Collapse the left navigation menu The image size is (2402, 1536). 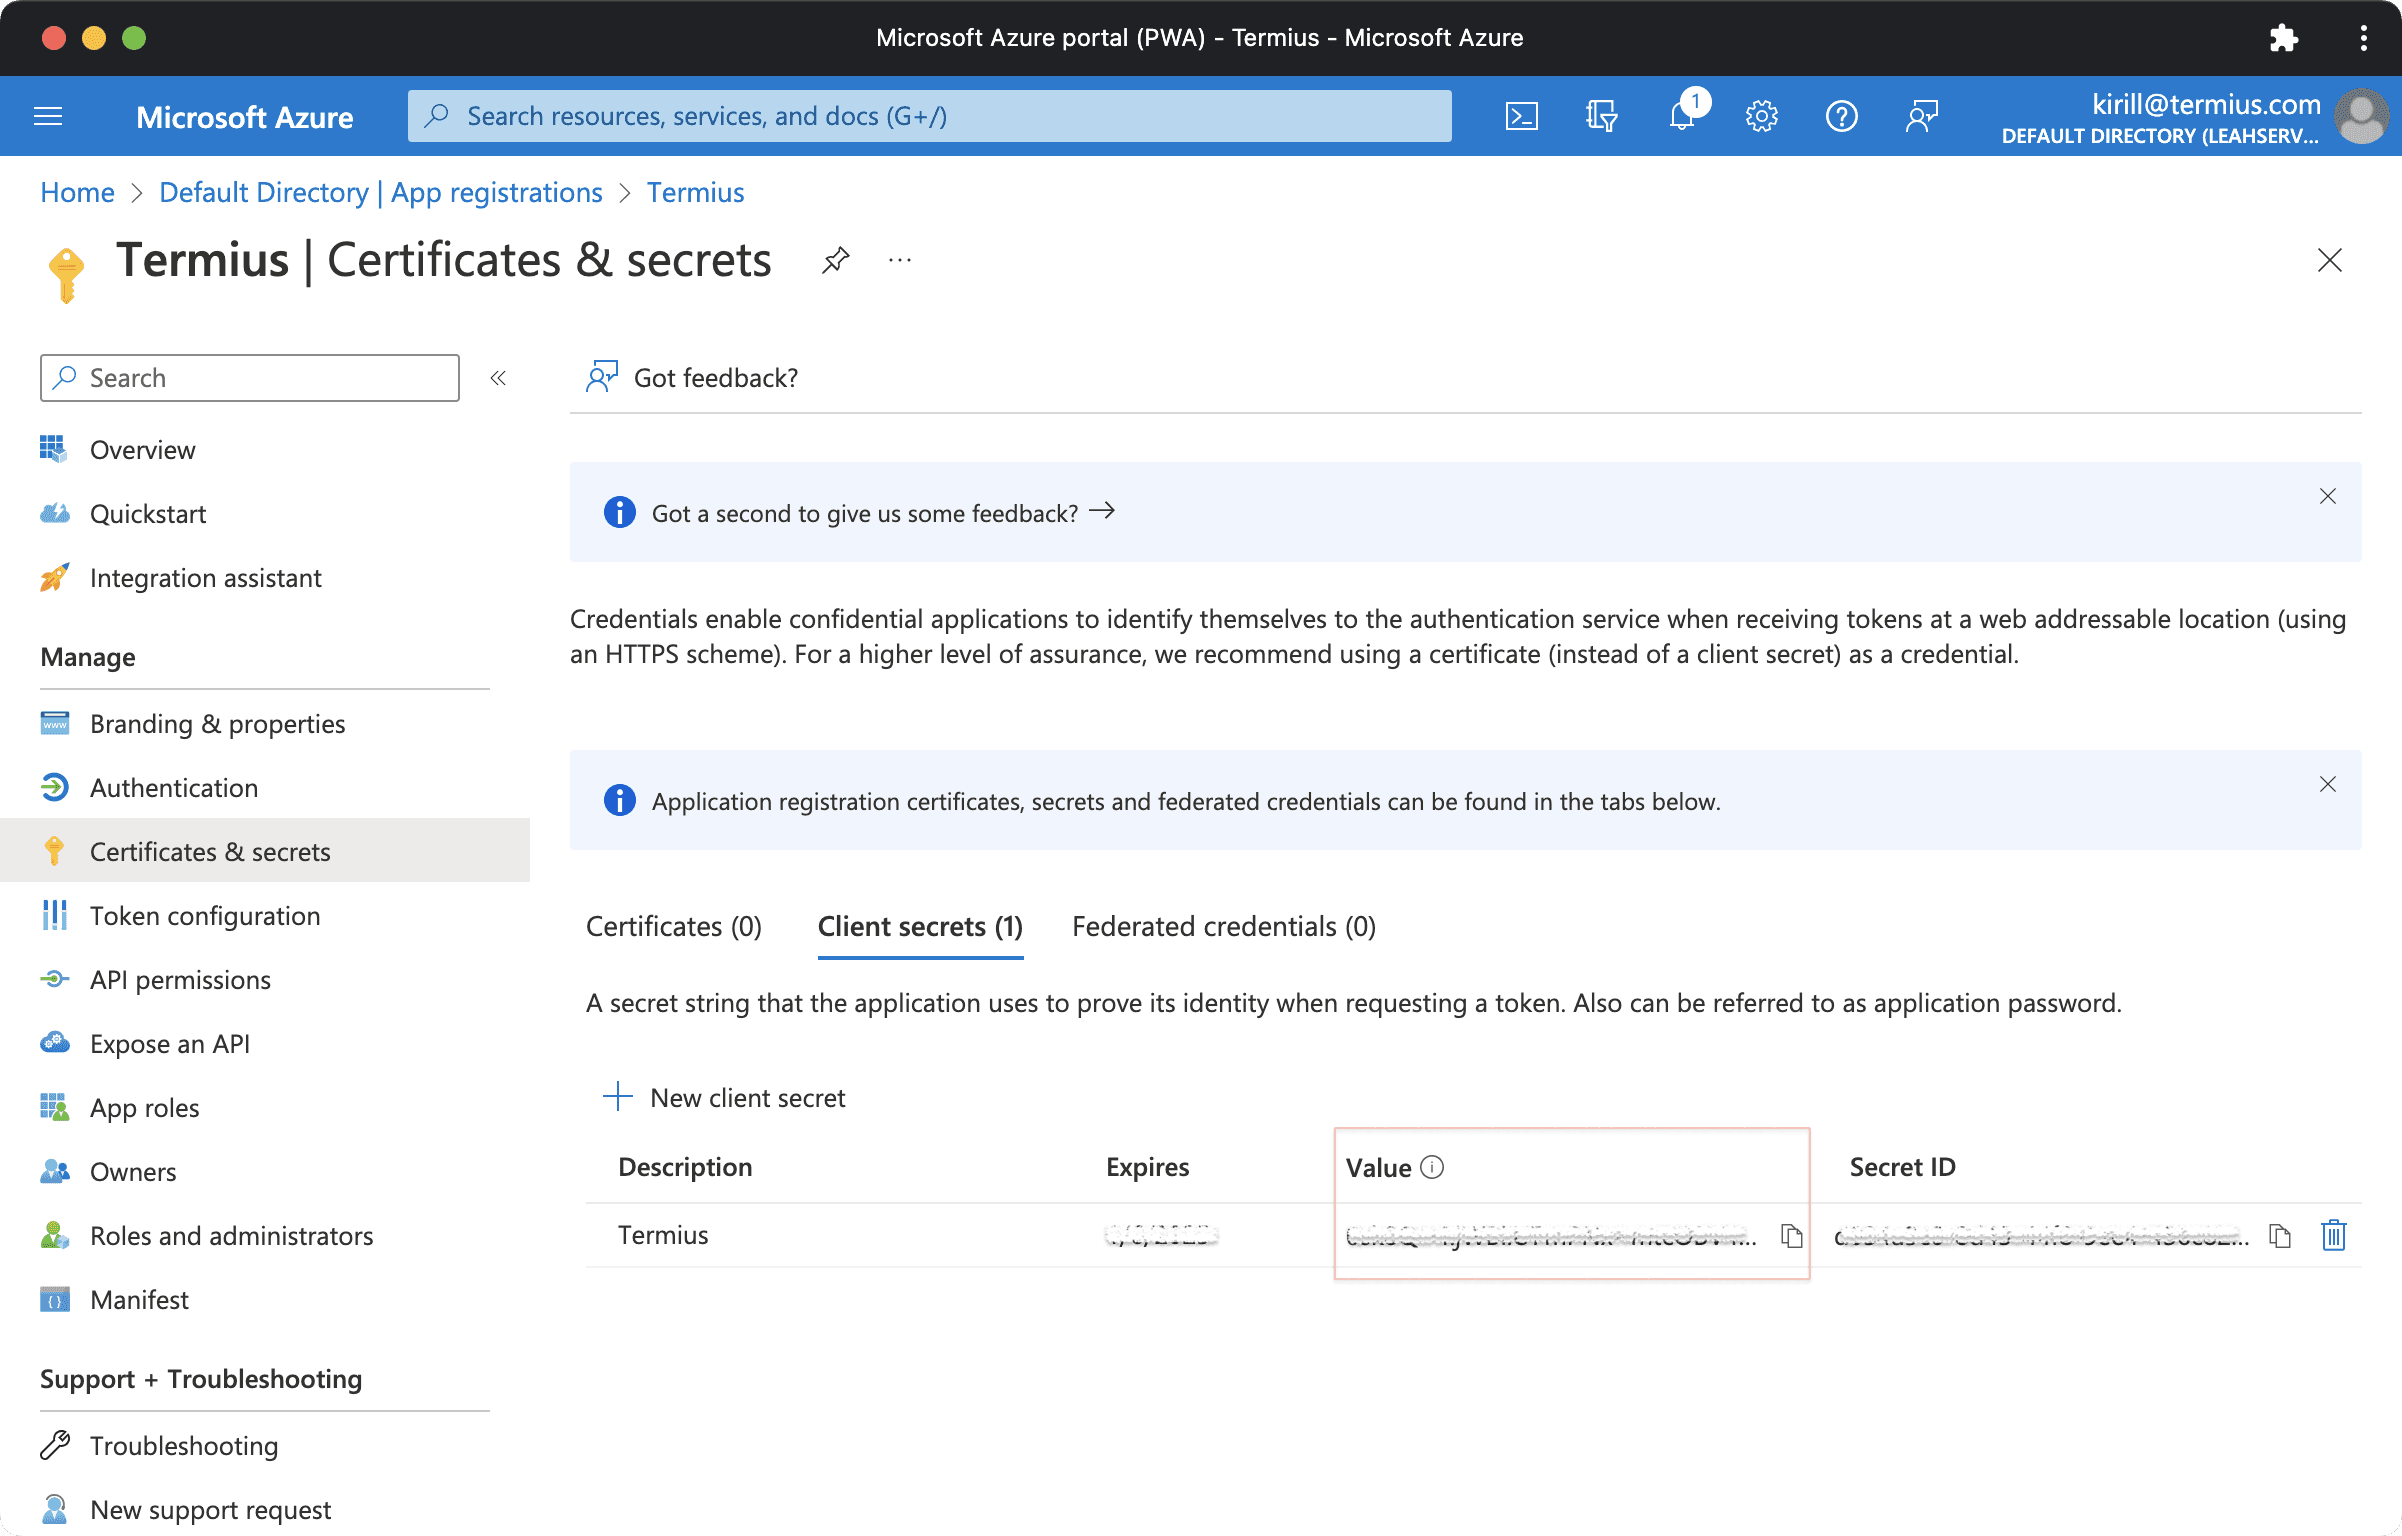pyautogui.click(x=498, y=378)
